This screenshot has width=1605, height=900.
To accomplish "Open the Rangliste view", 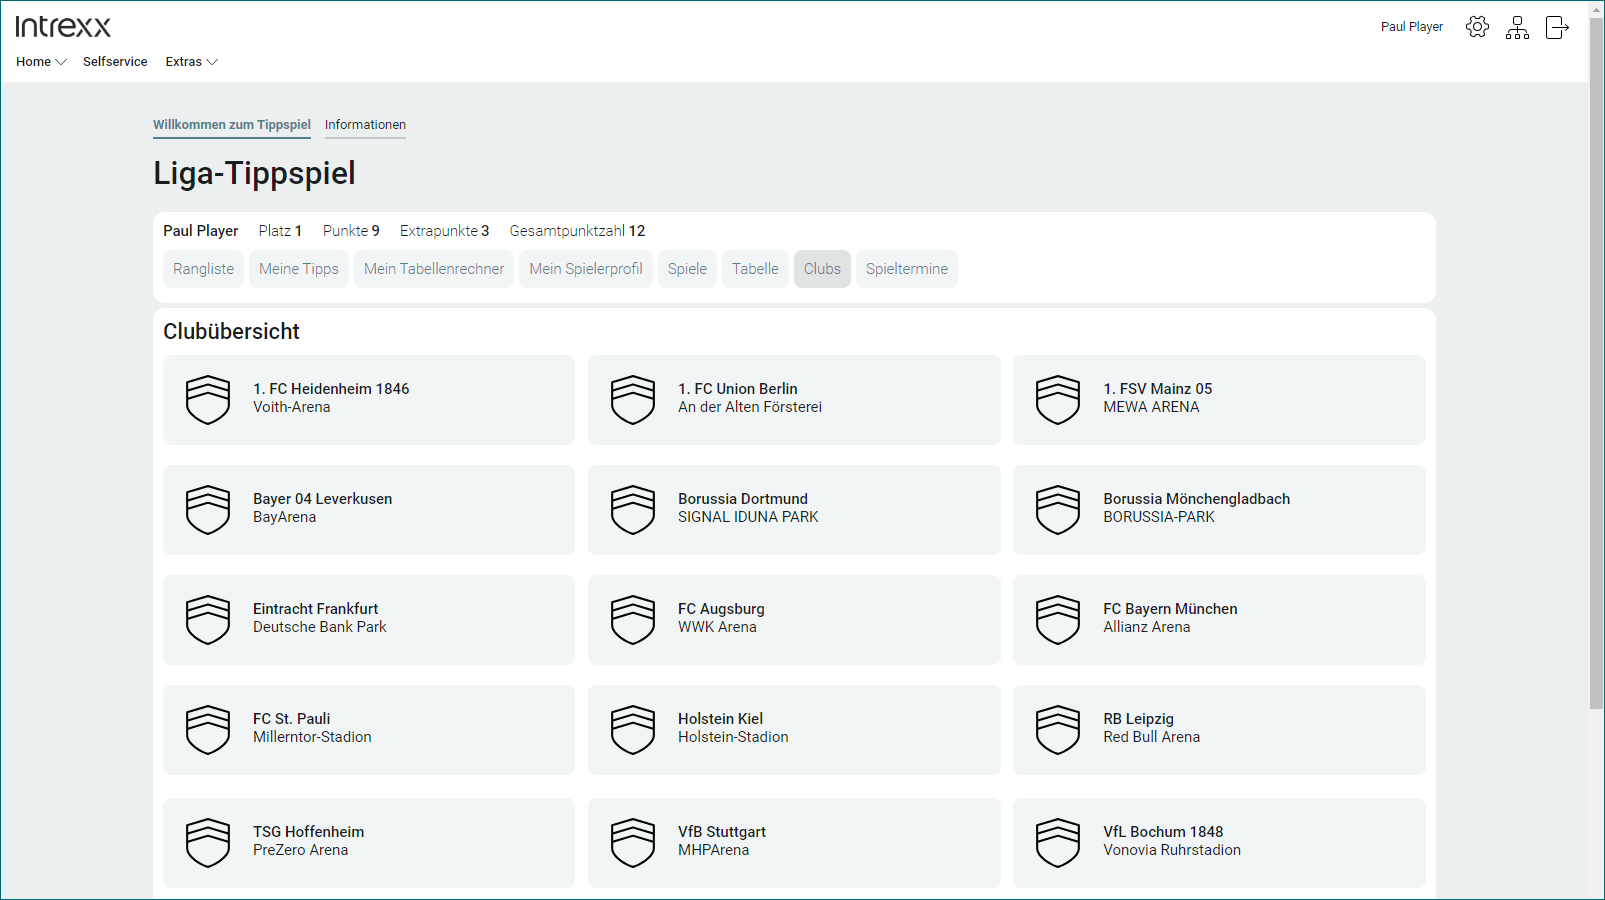I will (x=203, y=269).
